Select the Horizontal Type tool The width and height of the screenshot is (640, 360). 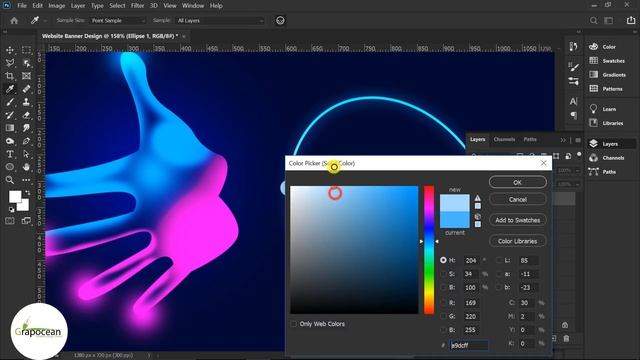point(10,154)
